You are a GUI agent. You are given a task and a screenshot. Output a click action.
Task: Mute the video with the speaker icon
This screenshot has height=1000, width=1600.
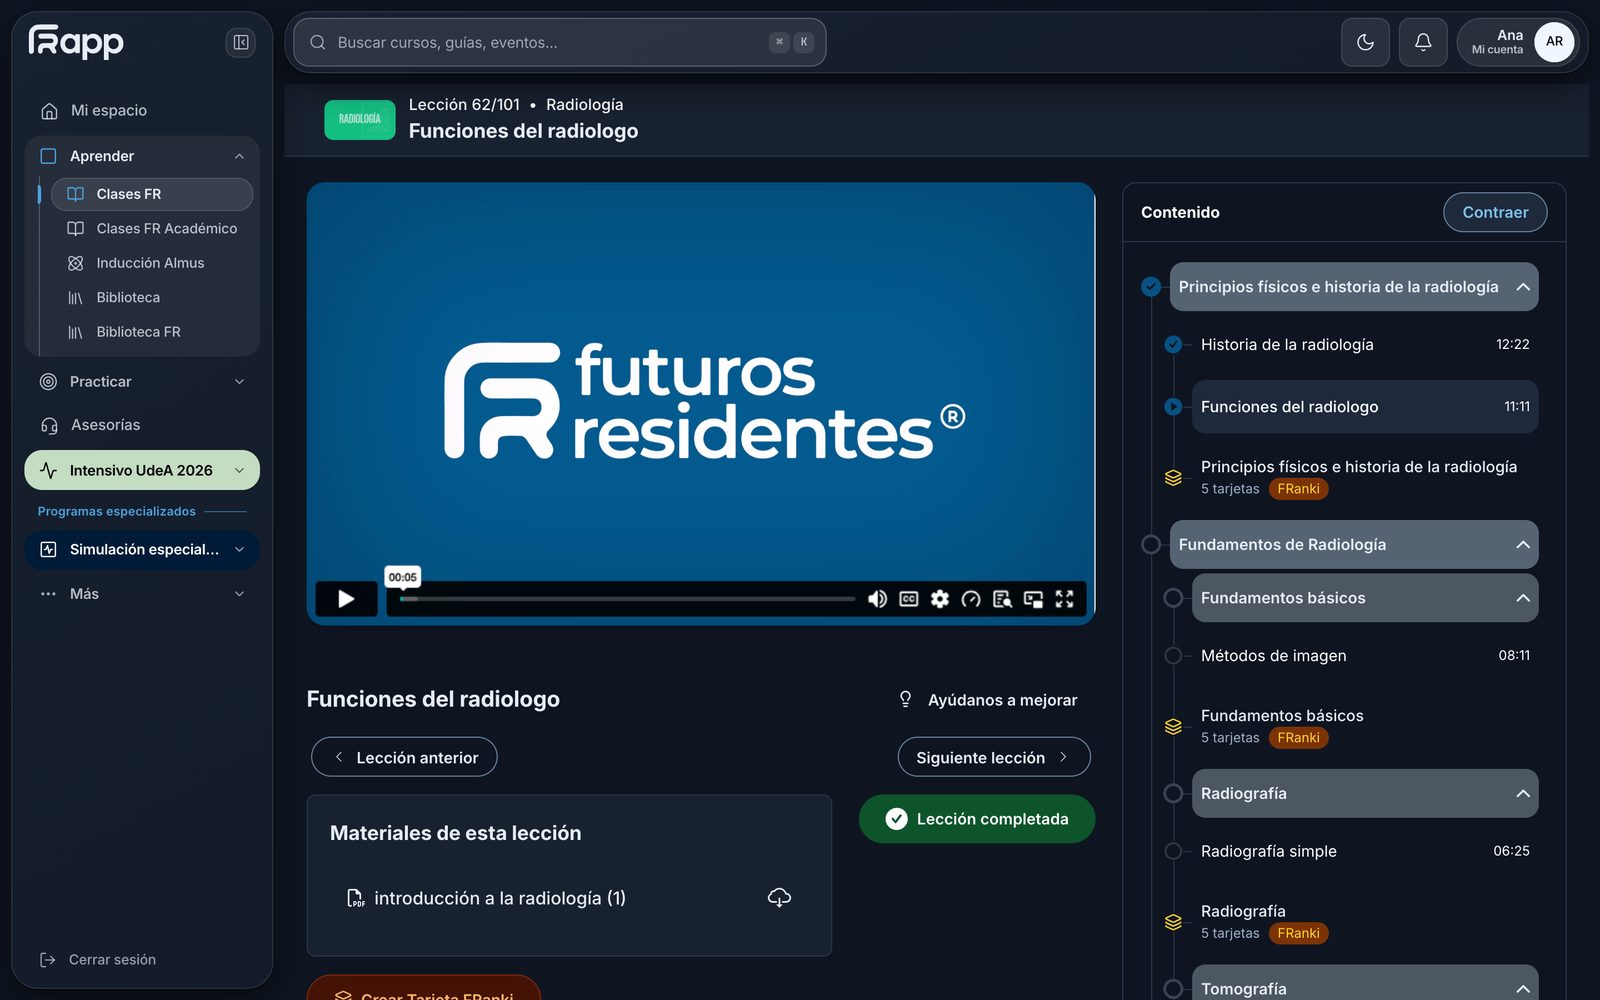tap(877, 599)
